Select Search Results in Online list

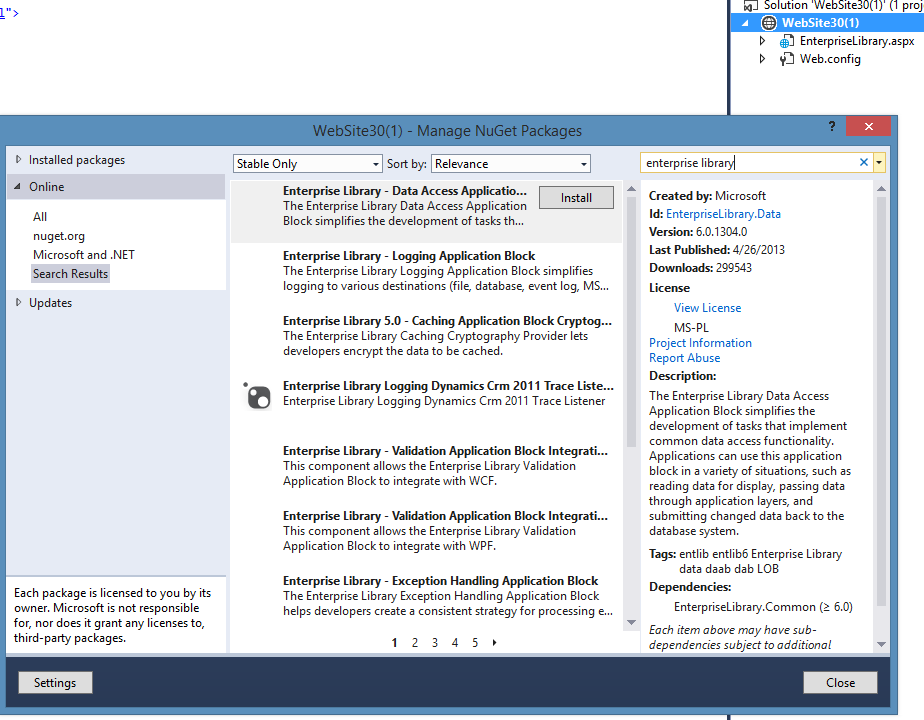(71, 274)
